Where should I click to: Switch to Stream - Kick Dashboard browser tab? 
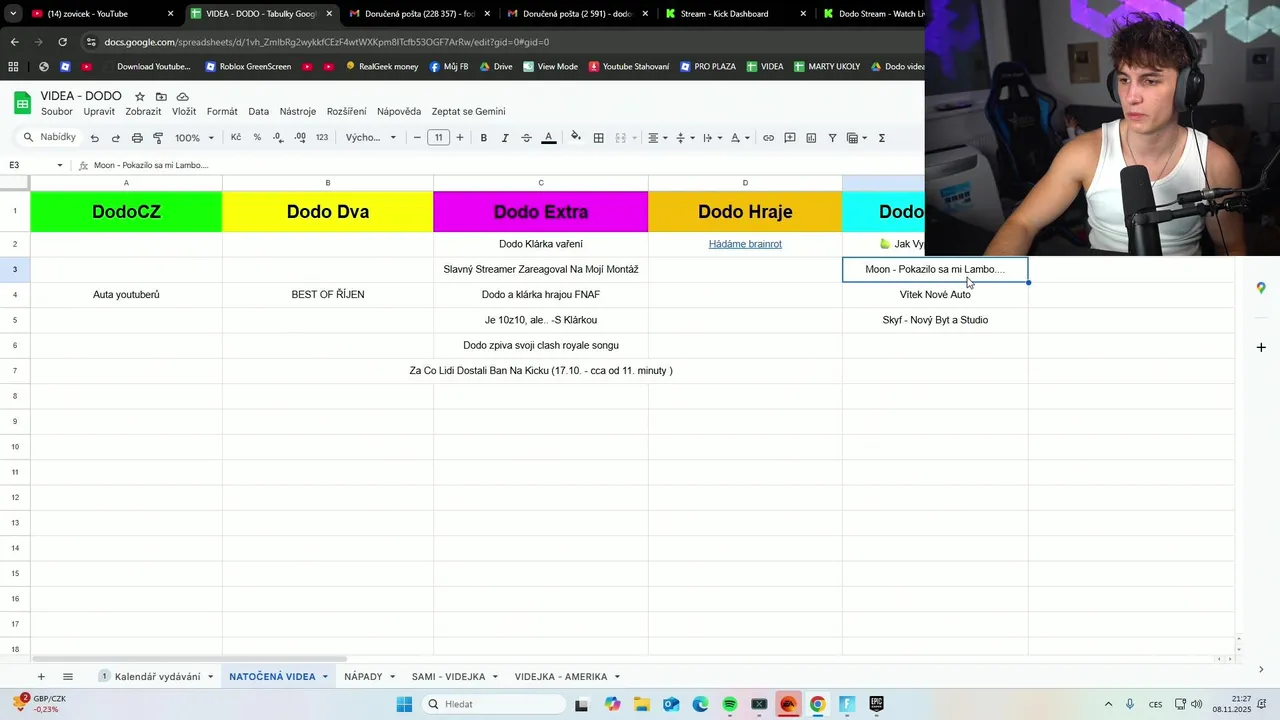724,14
